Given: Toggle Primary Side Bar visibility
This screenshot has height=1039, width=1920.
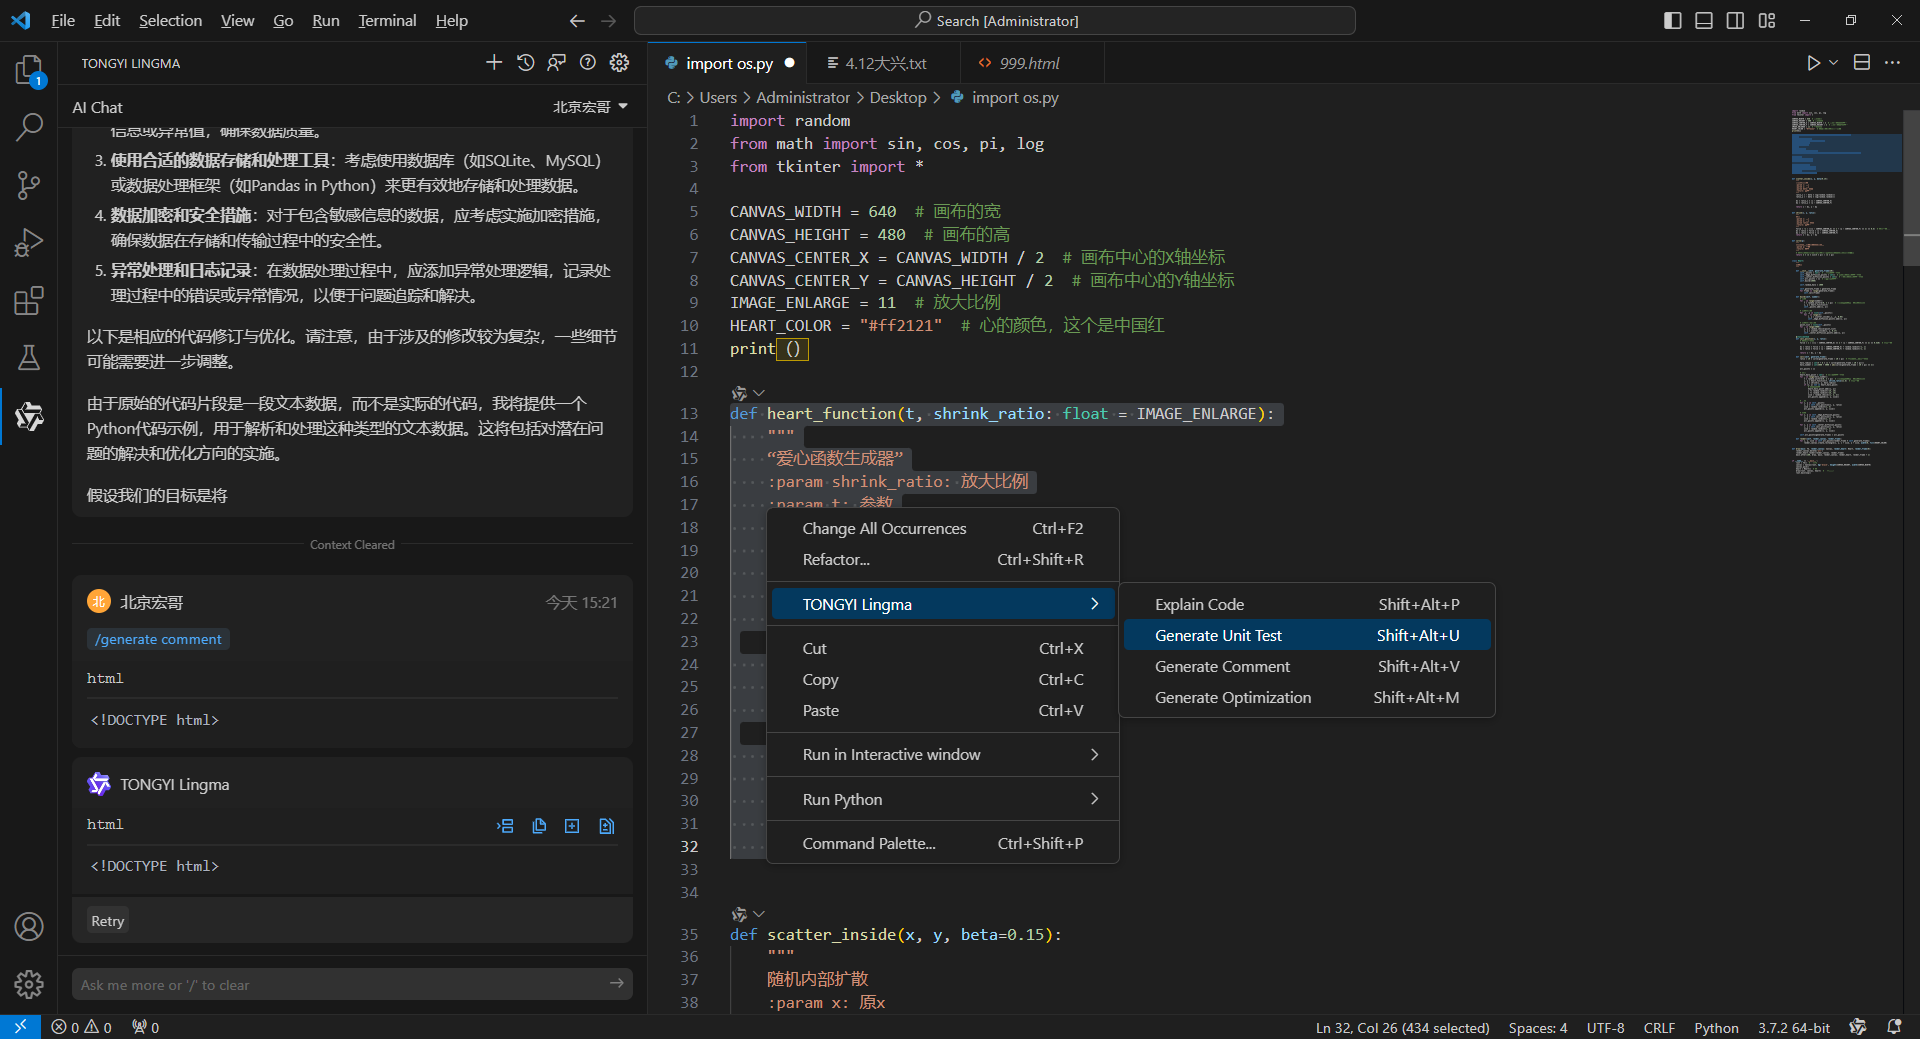Looking at the screenshot, I should coord(1673,20).
